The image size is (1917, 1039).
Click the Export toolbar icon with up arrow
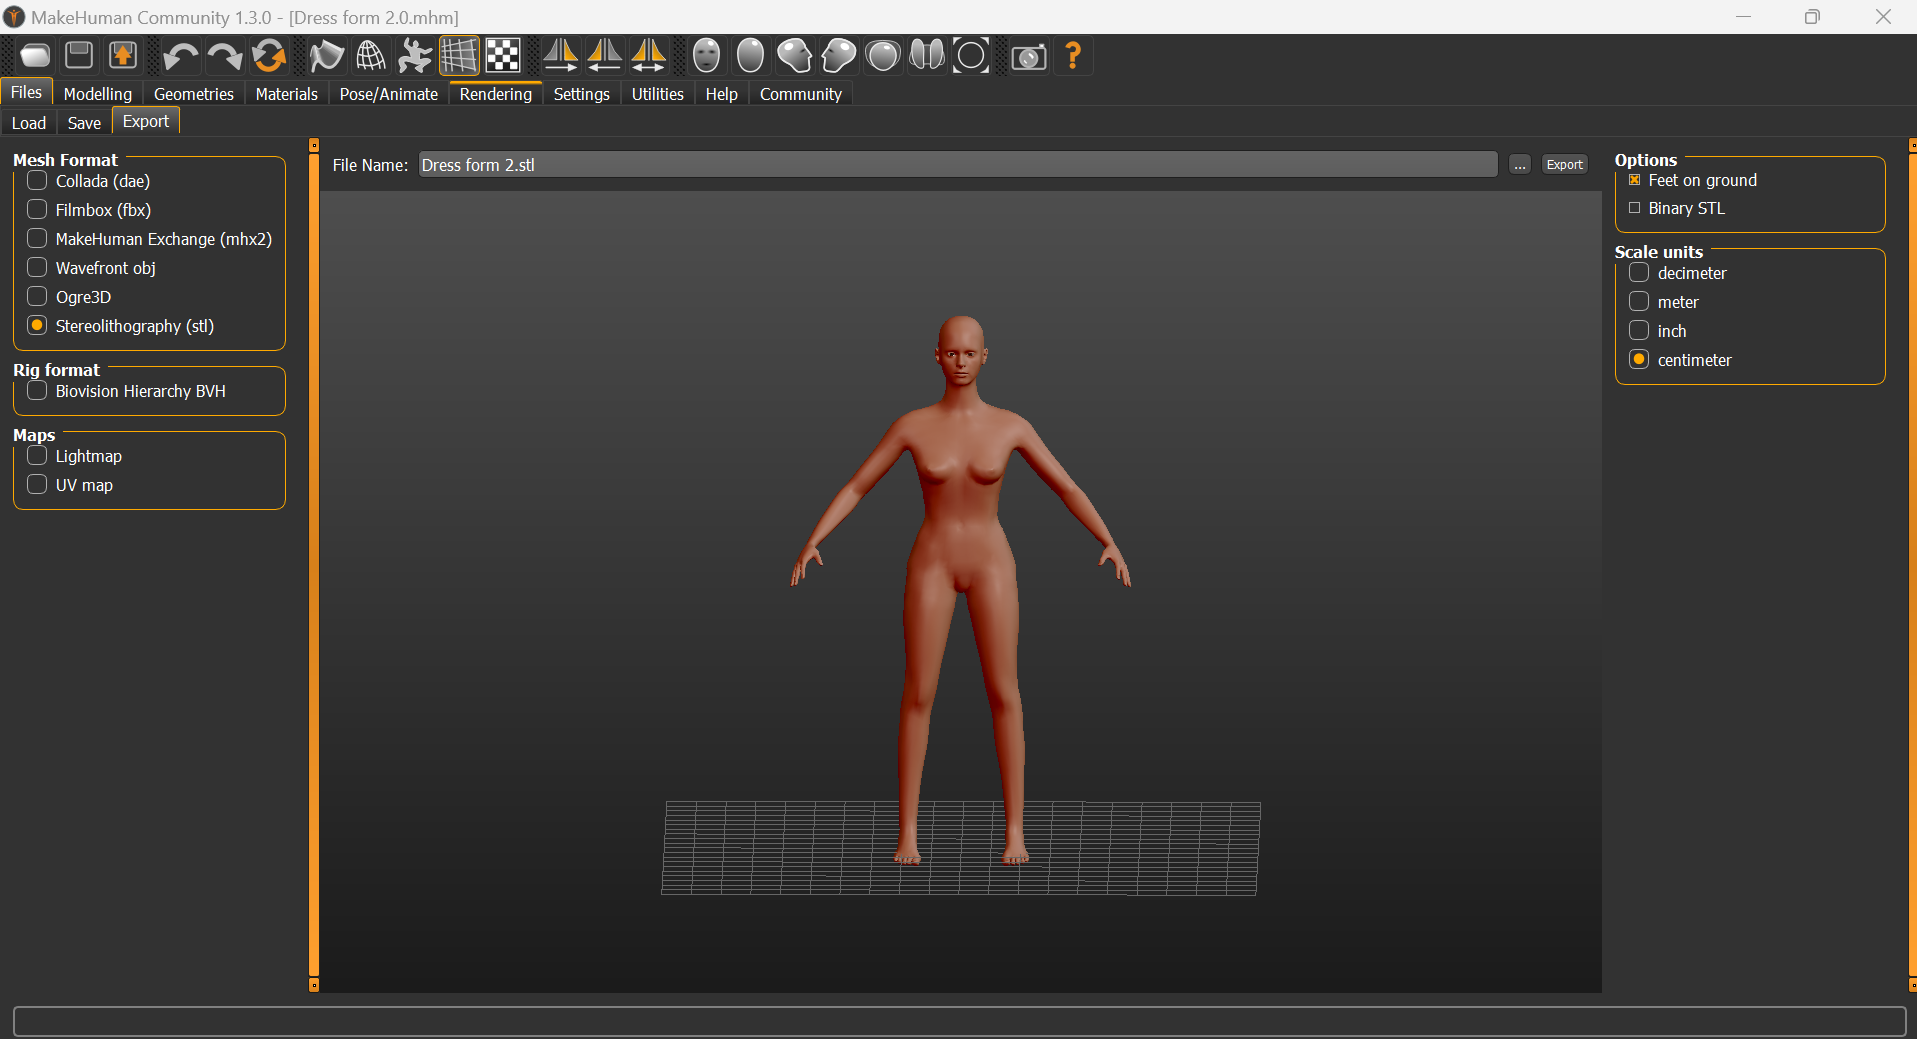click(123, 56)
